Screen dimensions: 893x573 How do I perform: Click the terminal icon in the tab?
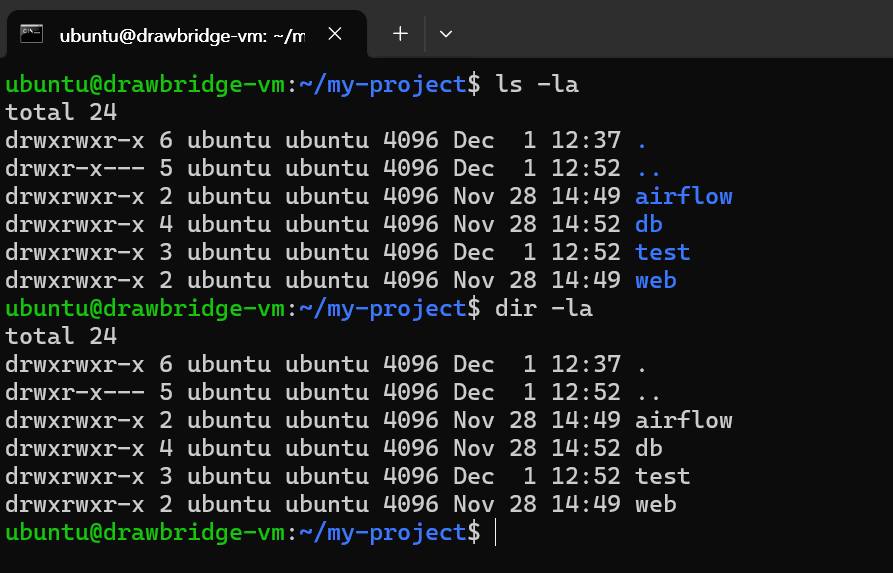pos(31,34)
